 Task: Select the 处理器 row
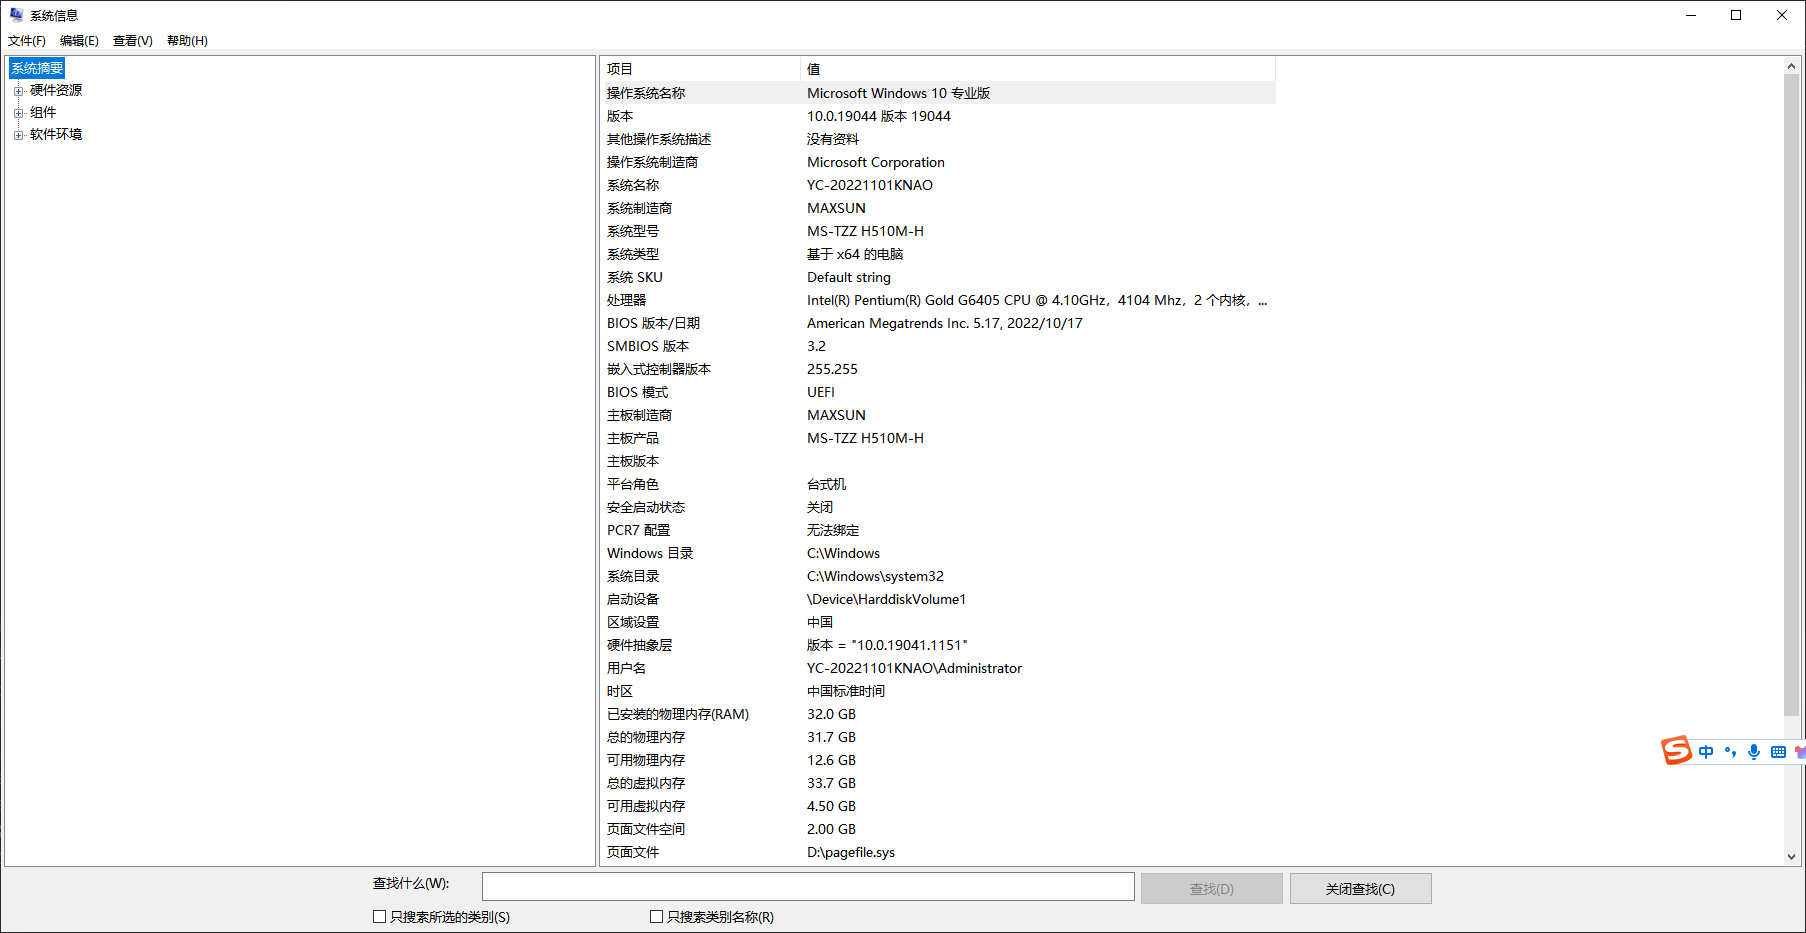coord(938,300)
